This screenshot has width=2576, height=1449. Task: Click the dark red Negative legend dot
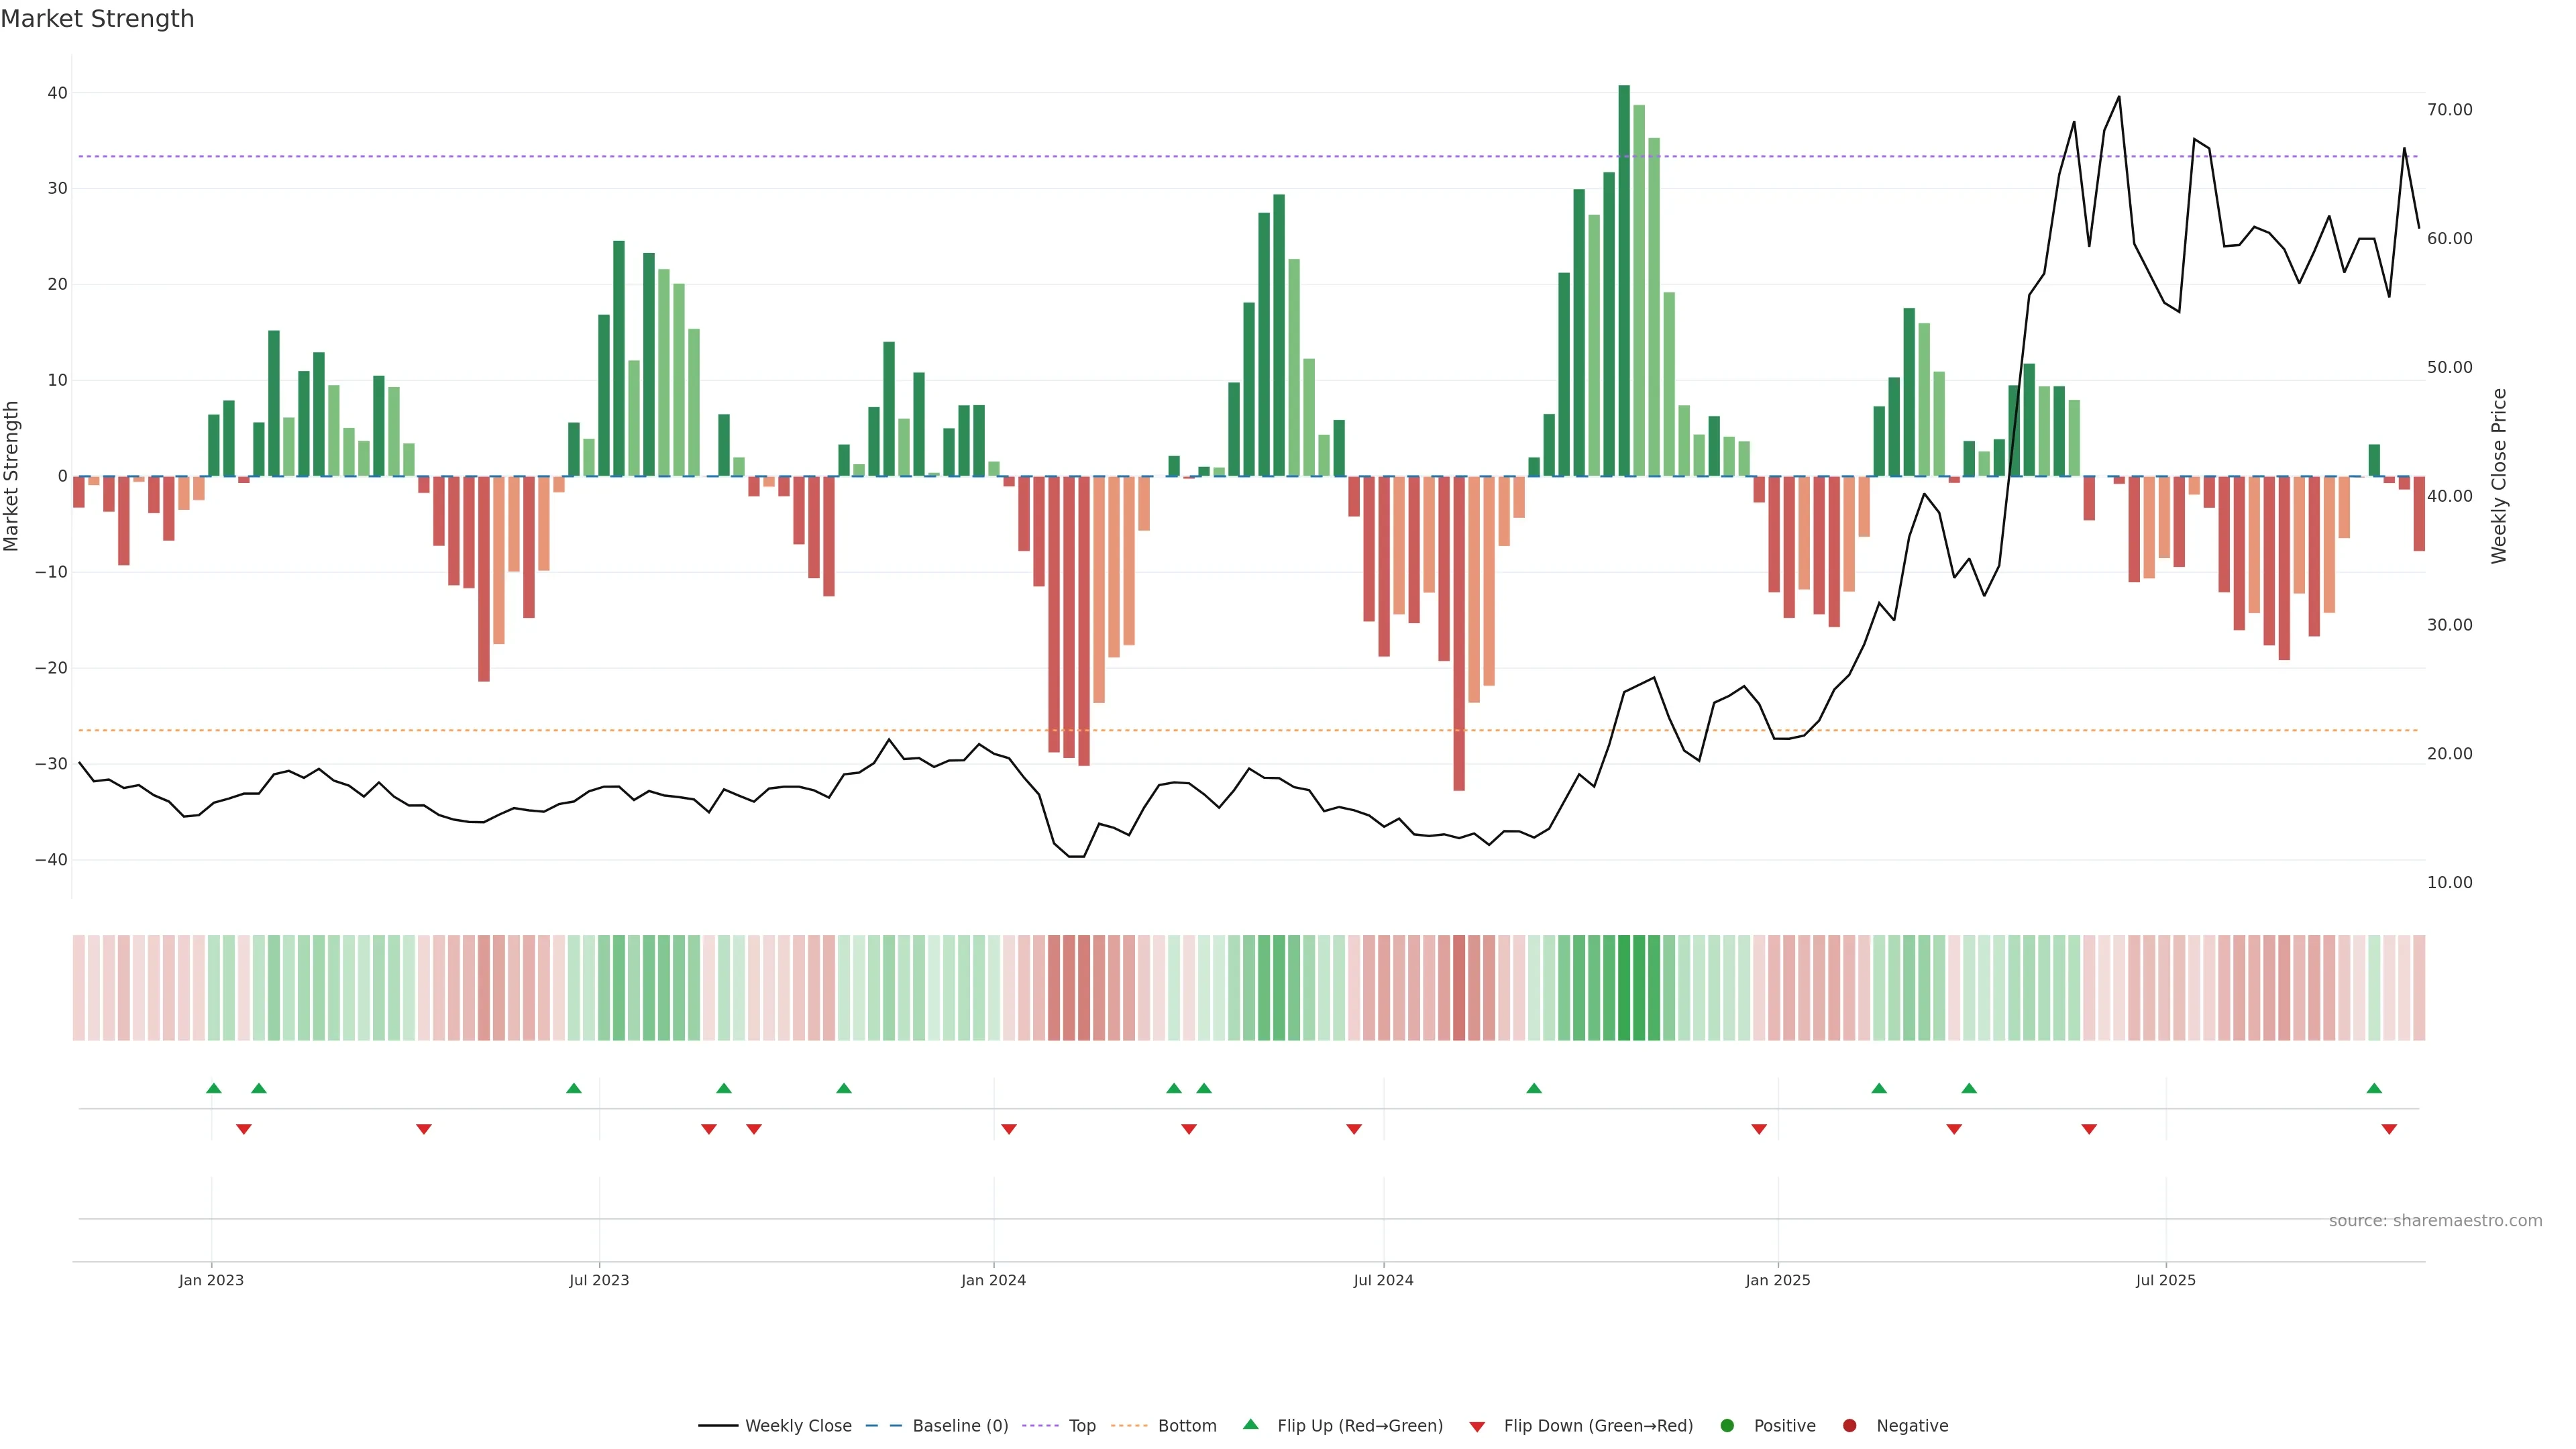tap(1849, 1425)
